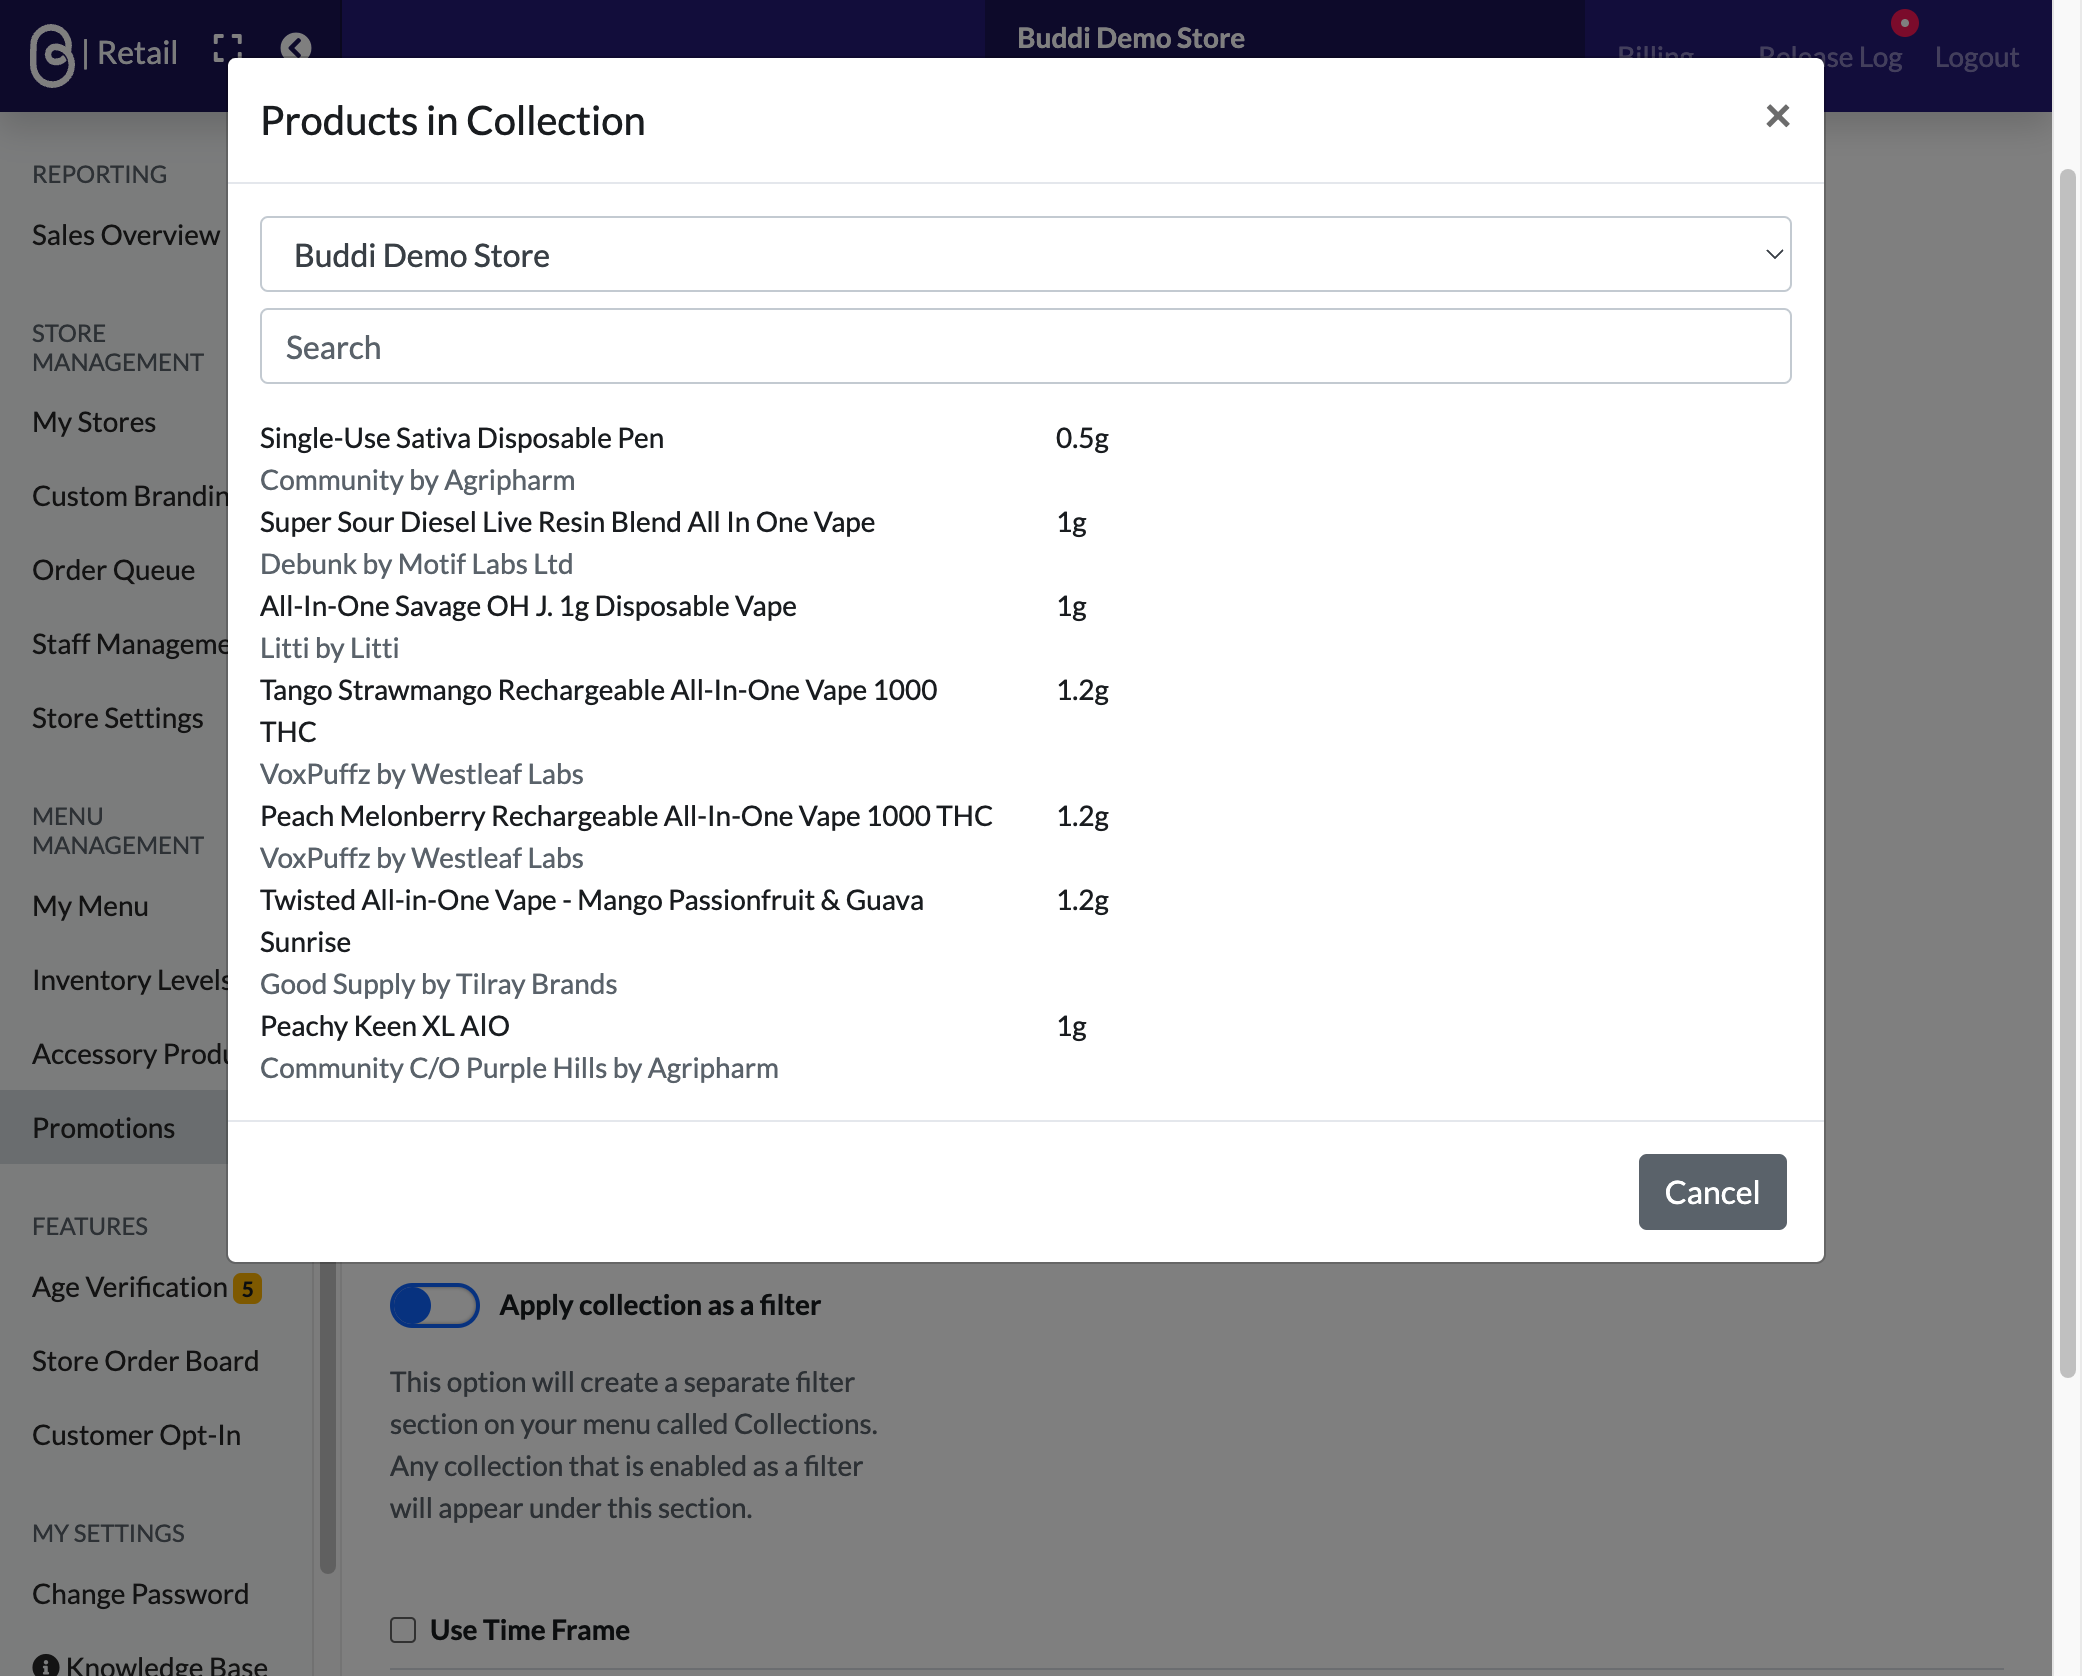Select Peach Melonberry Rechargeable Vape product

click(x=627, y=816)
